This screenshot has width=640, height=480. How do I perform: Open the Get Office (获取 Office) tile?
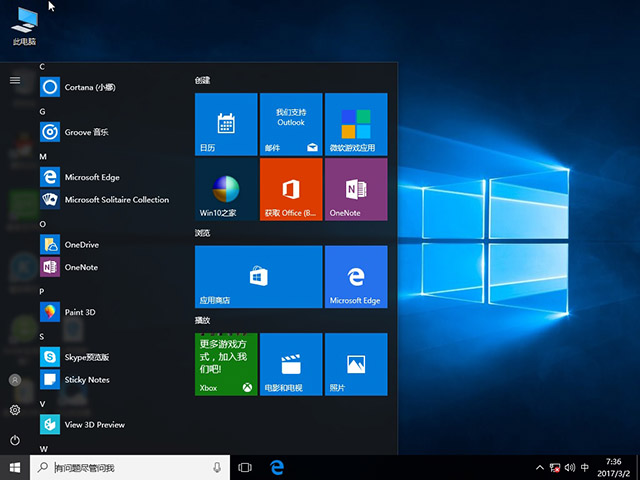pos(290,189)
